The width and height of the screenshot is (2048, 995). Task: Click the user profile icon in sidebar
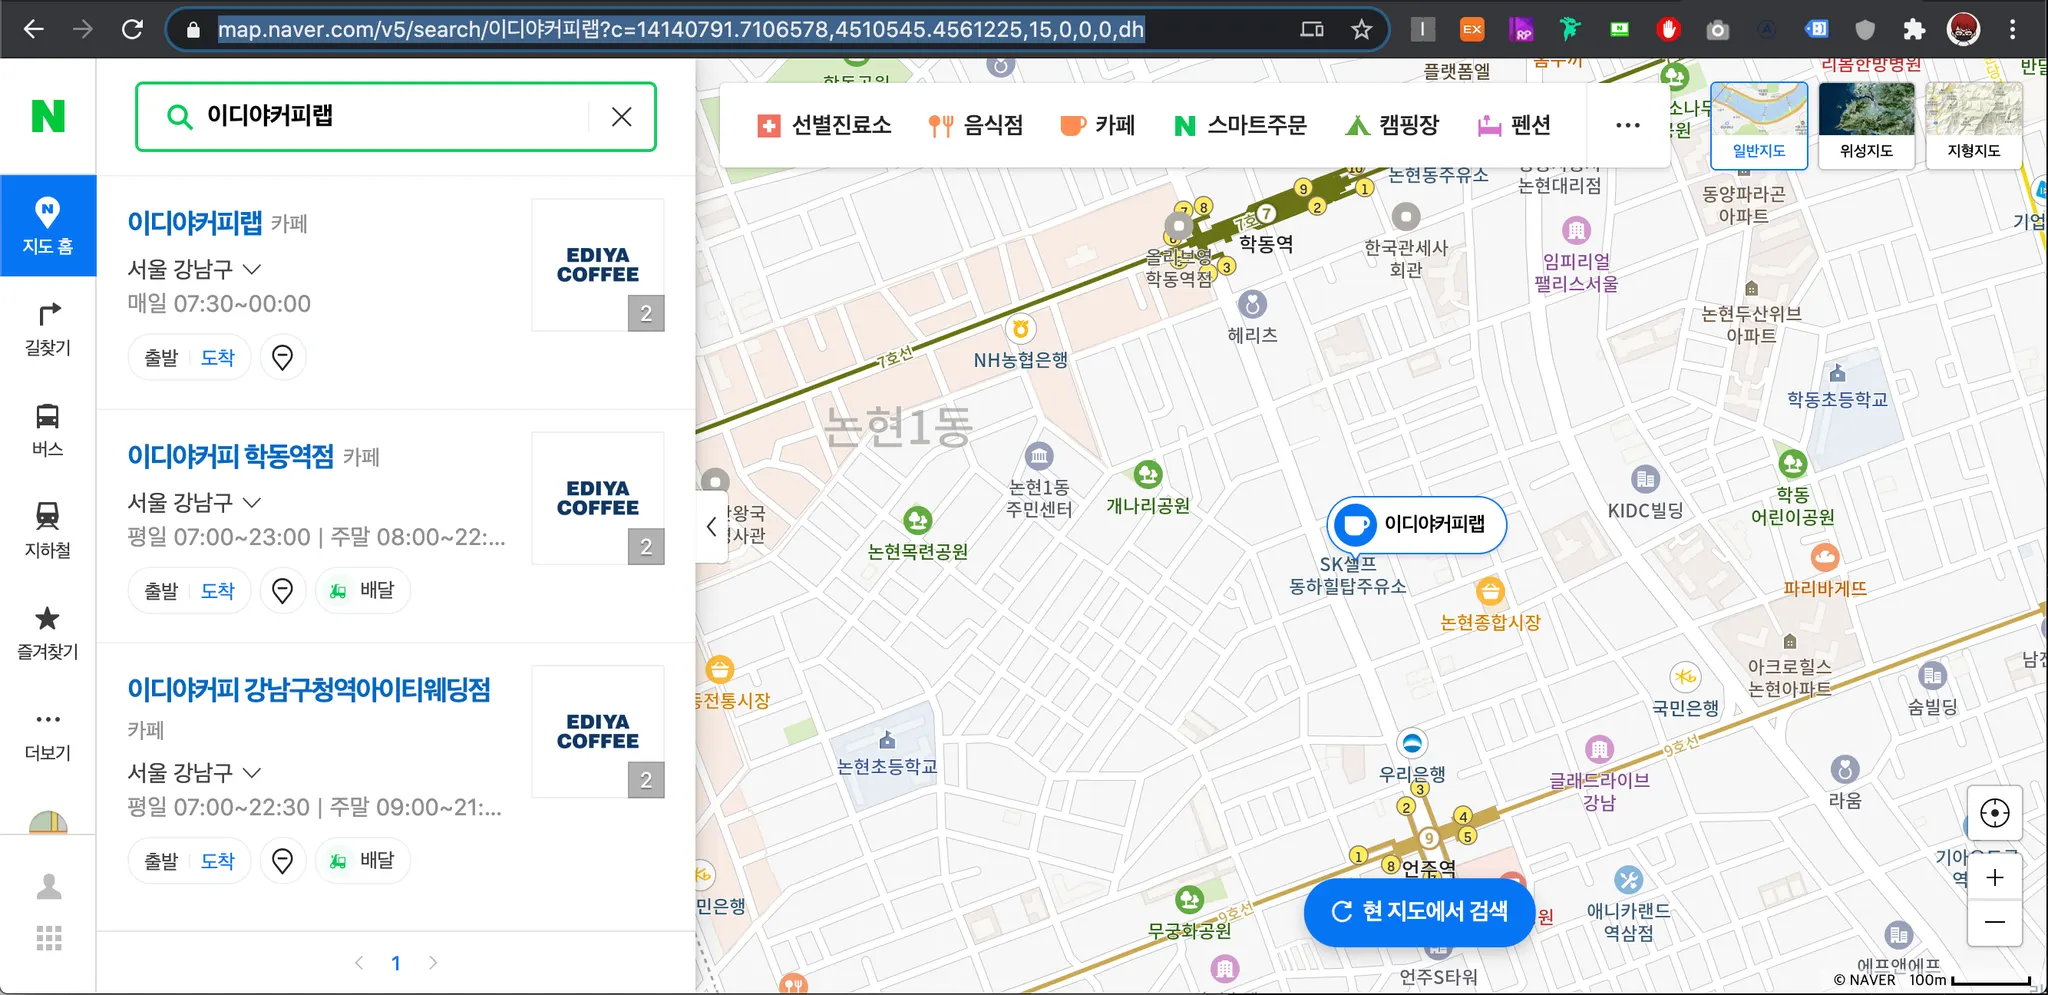48,886
